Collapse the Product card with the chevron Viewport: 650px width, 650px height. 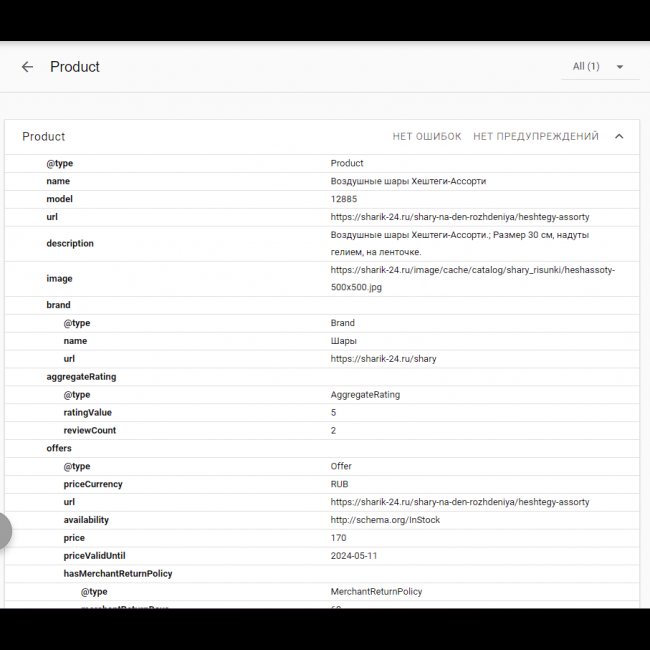(619, 137)
